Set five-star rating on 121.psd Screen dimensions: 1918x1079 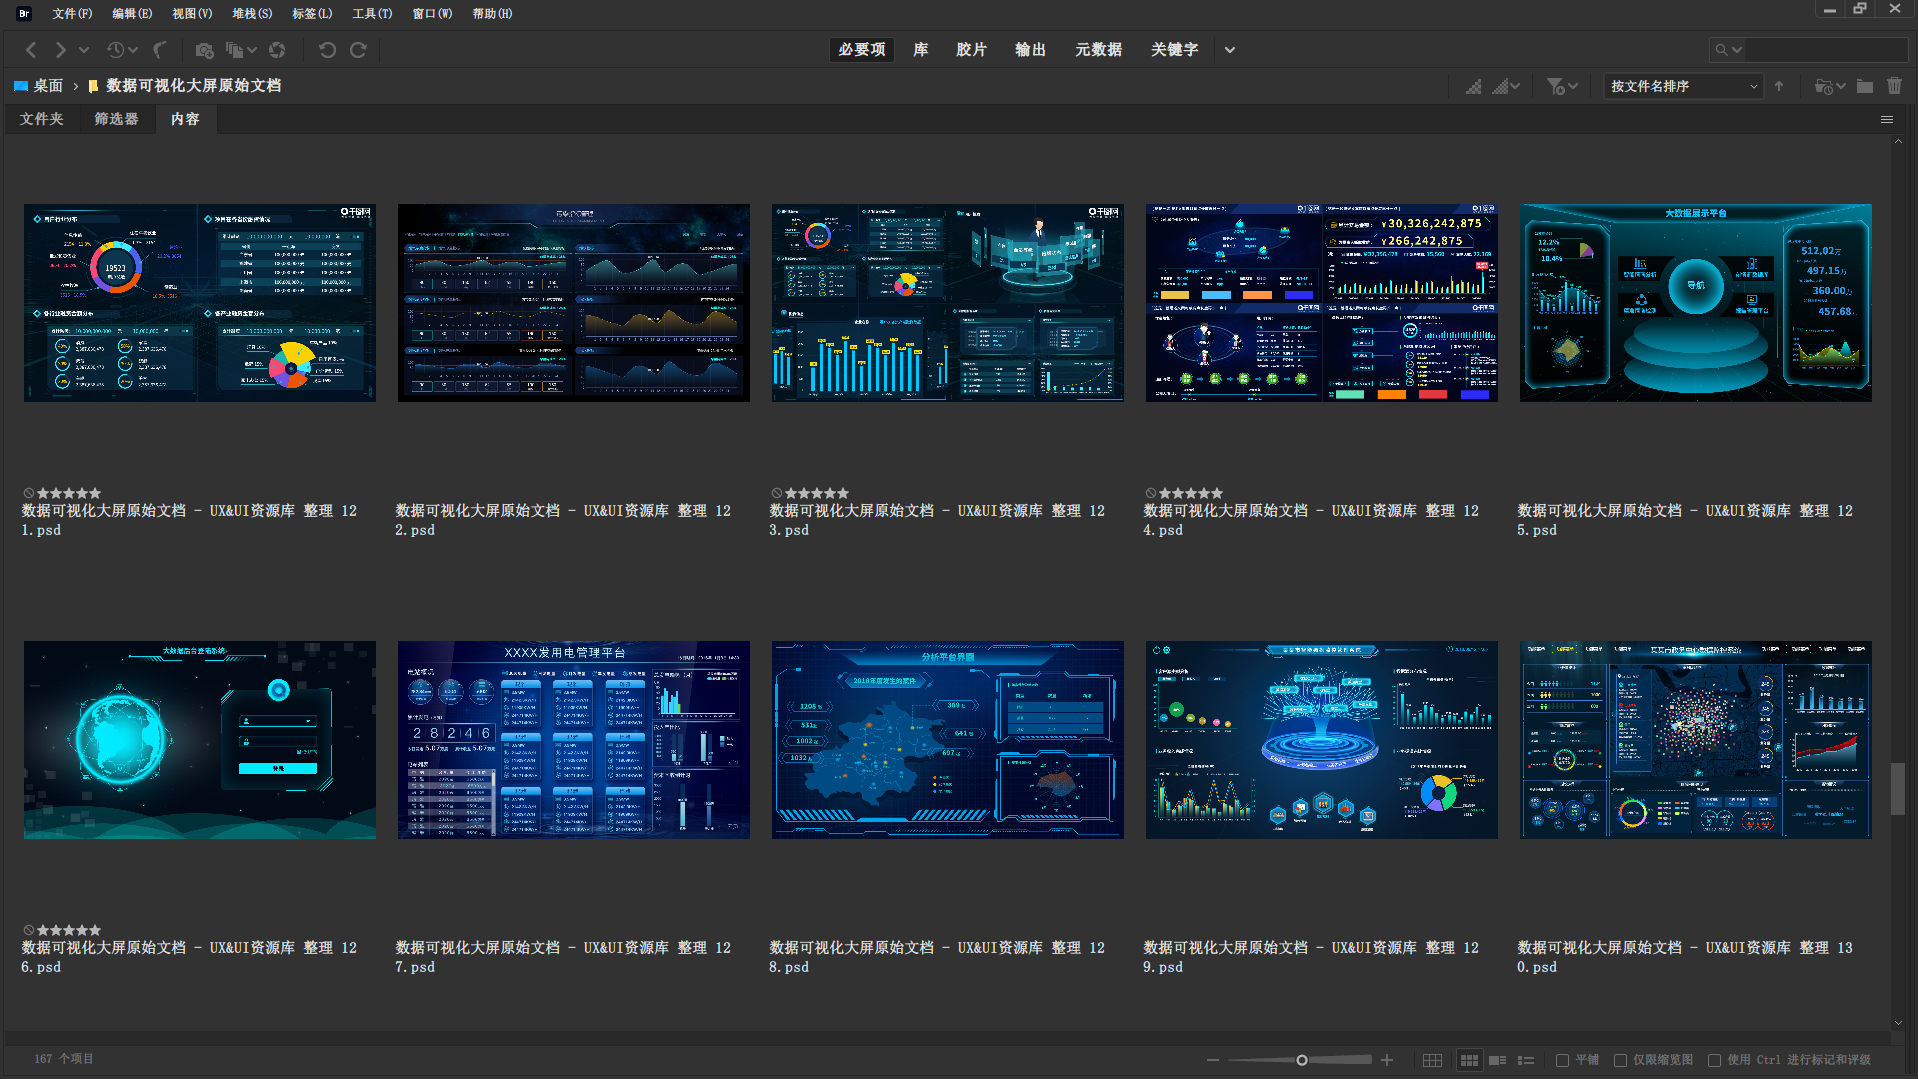click(x=95, y=493)
